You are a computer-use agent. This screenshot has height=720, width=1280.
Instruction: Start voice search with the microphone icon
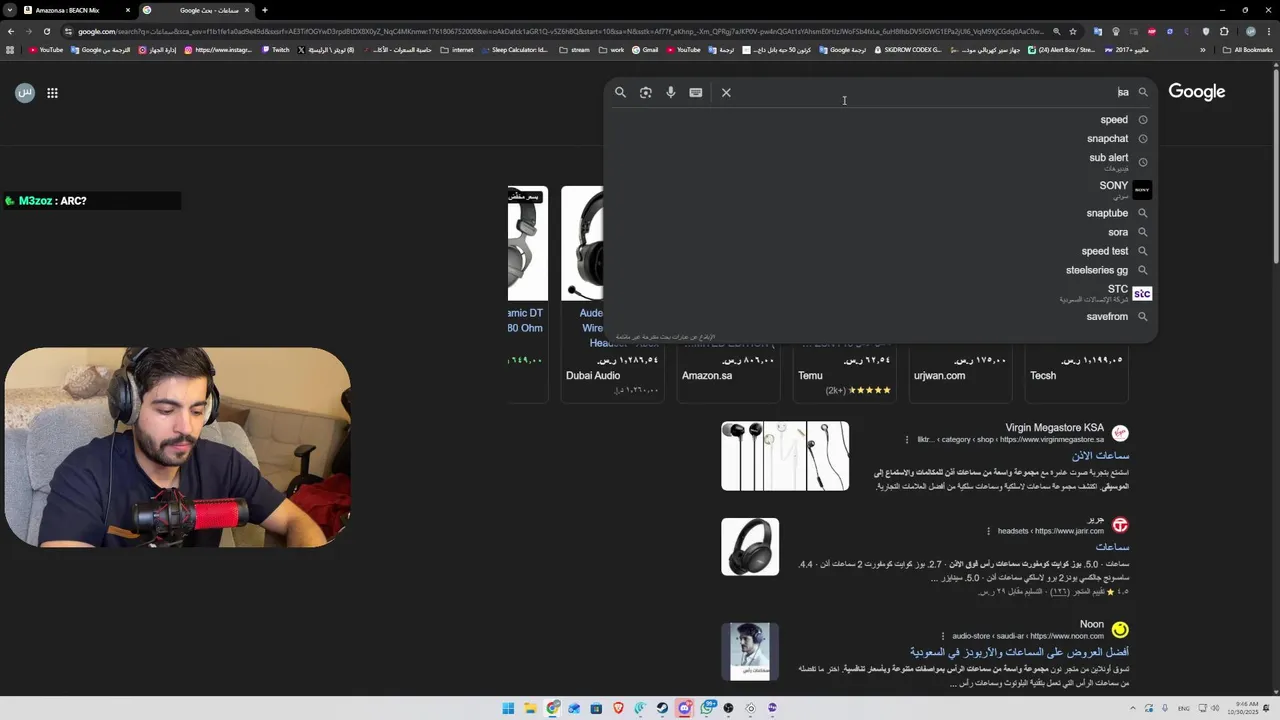point(671,92)
